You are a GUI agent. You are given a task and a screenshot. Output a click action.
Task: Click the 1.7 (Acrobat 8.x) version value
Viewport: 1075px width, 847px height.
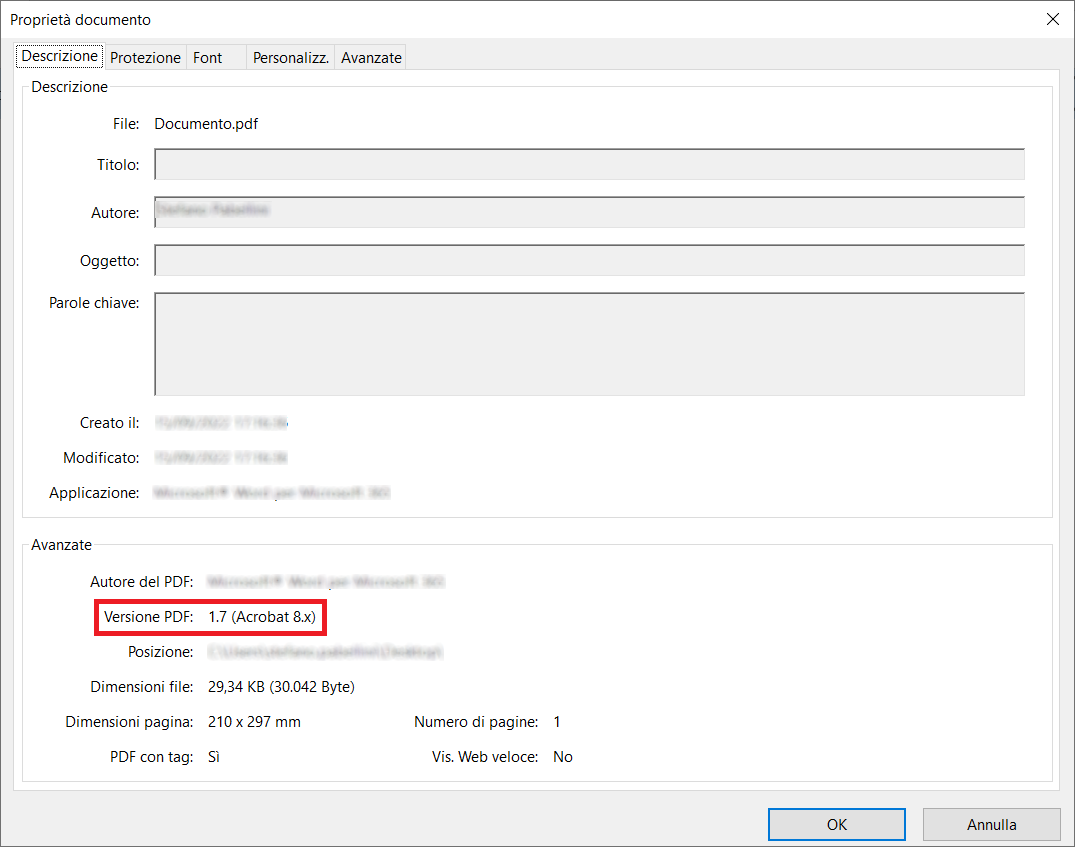pyautogui.click(x=262, y=618)
